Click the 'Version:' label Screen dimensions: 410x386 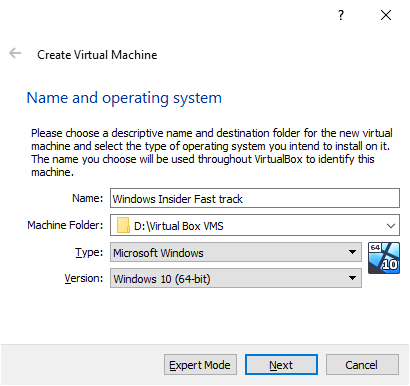(x=84, y=278)
